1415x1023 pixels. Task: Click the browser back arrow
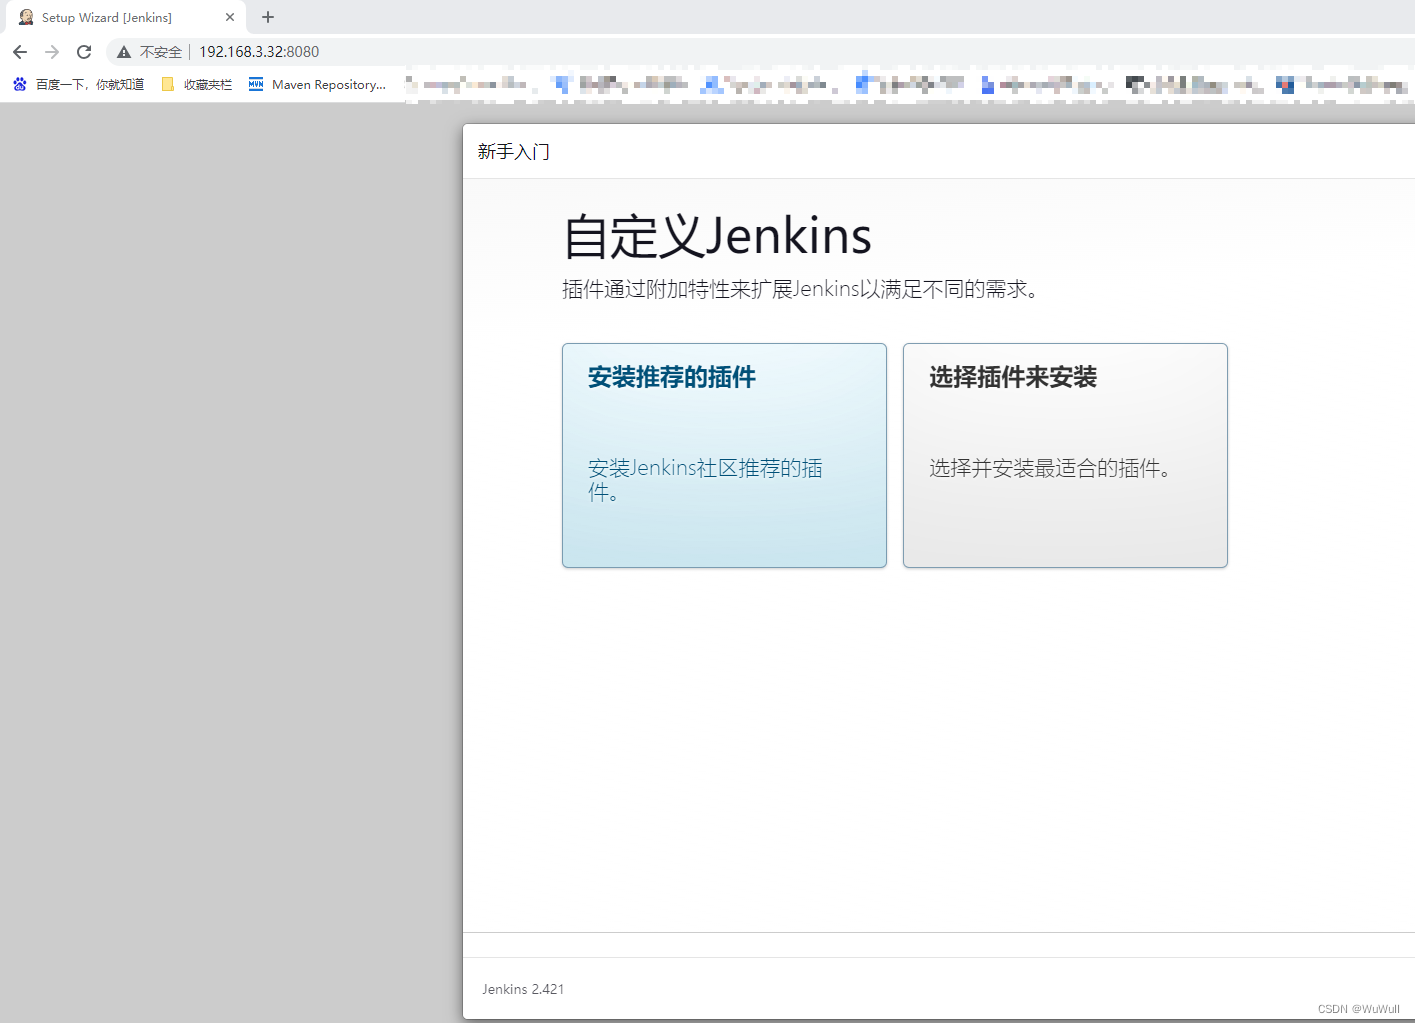click(x=20, y=52)
